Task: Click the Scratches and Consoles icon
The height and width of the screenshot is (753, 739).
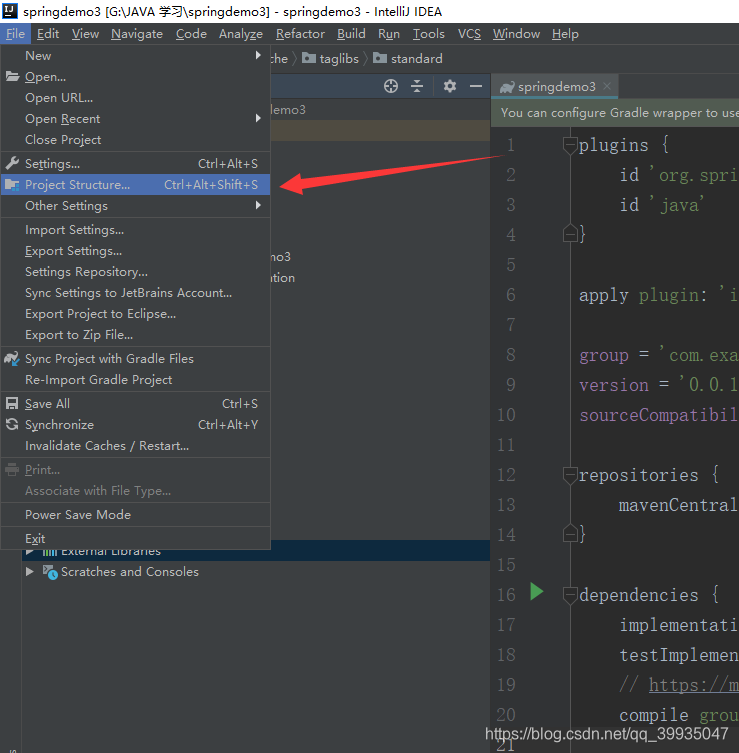Action: click(x=50, y=571)
